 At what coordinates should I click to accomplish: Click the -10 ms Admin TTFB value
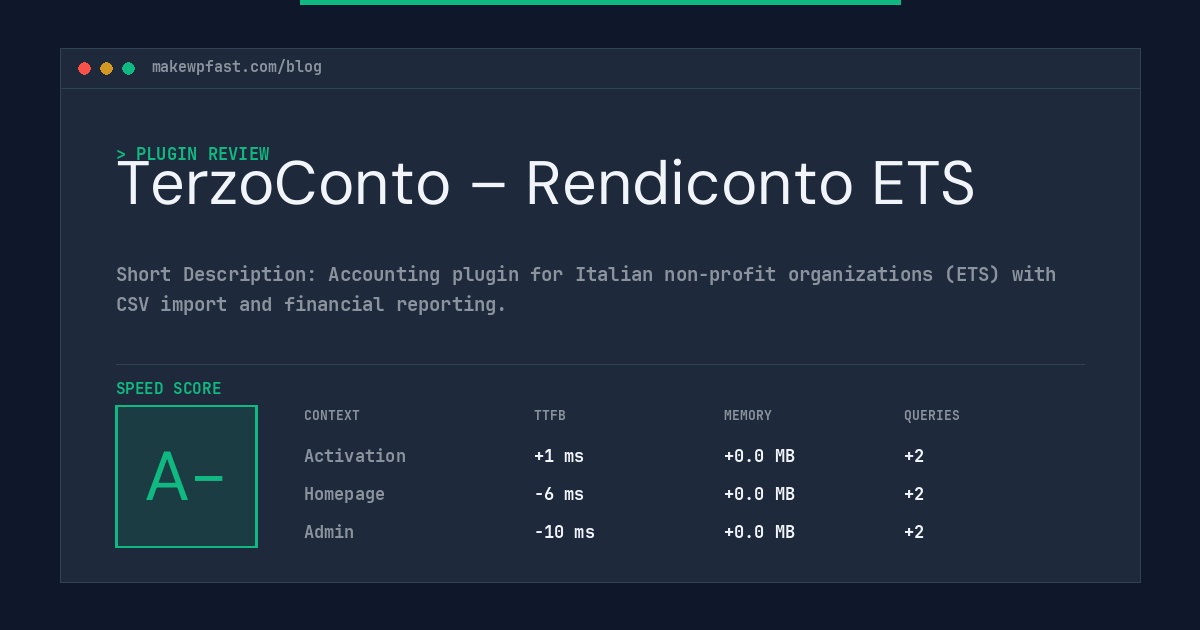(564, 532)
